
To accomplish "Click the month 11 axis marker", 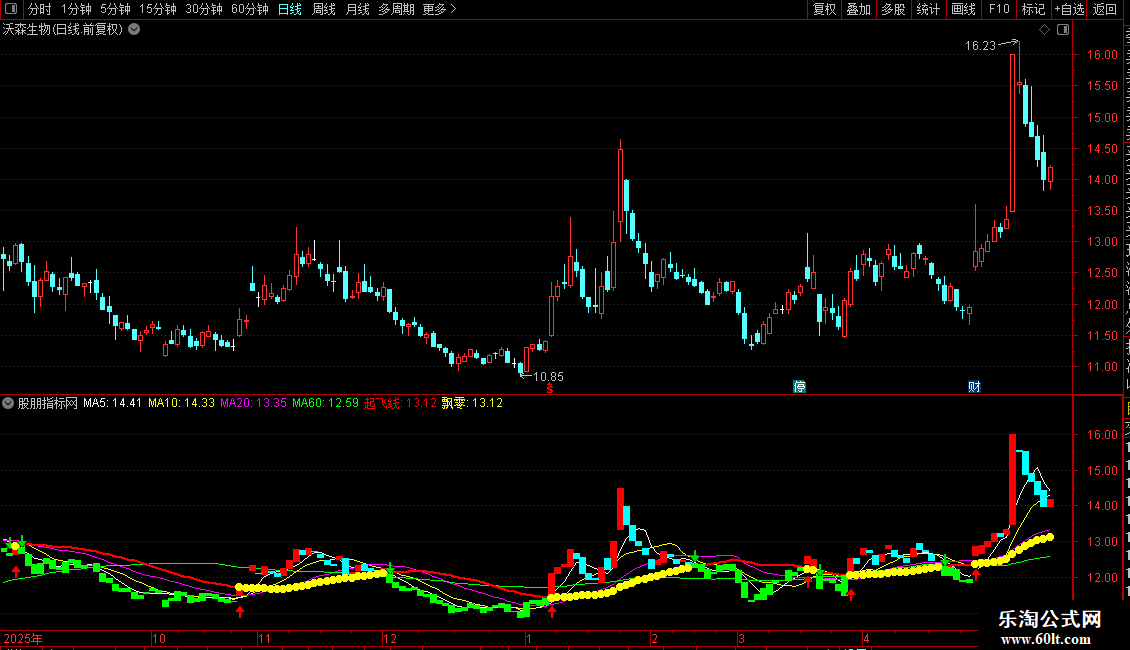I will click(x=264, y=638).
